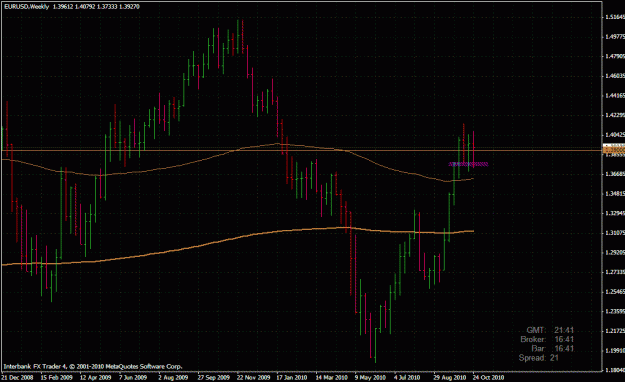Click the Bar: 16:41 readout
This screenshot has width=625, height=382.
553,349
